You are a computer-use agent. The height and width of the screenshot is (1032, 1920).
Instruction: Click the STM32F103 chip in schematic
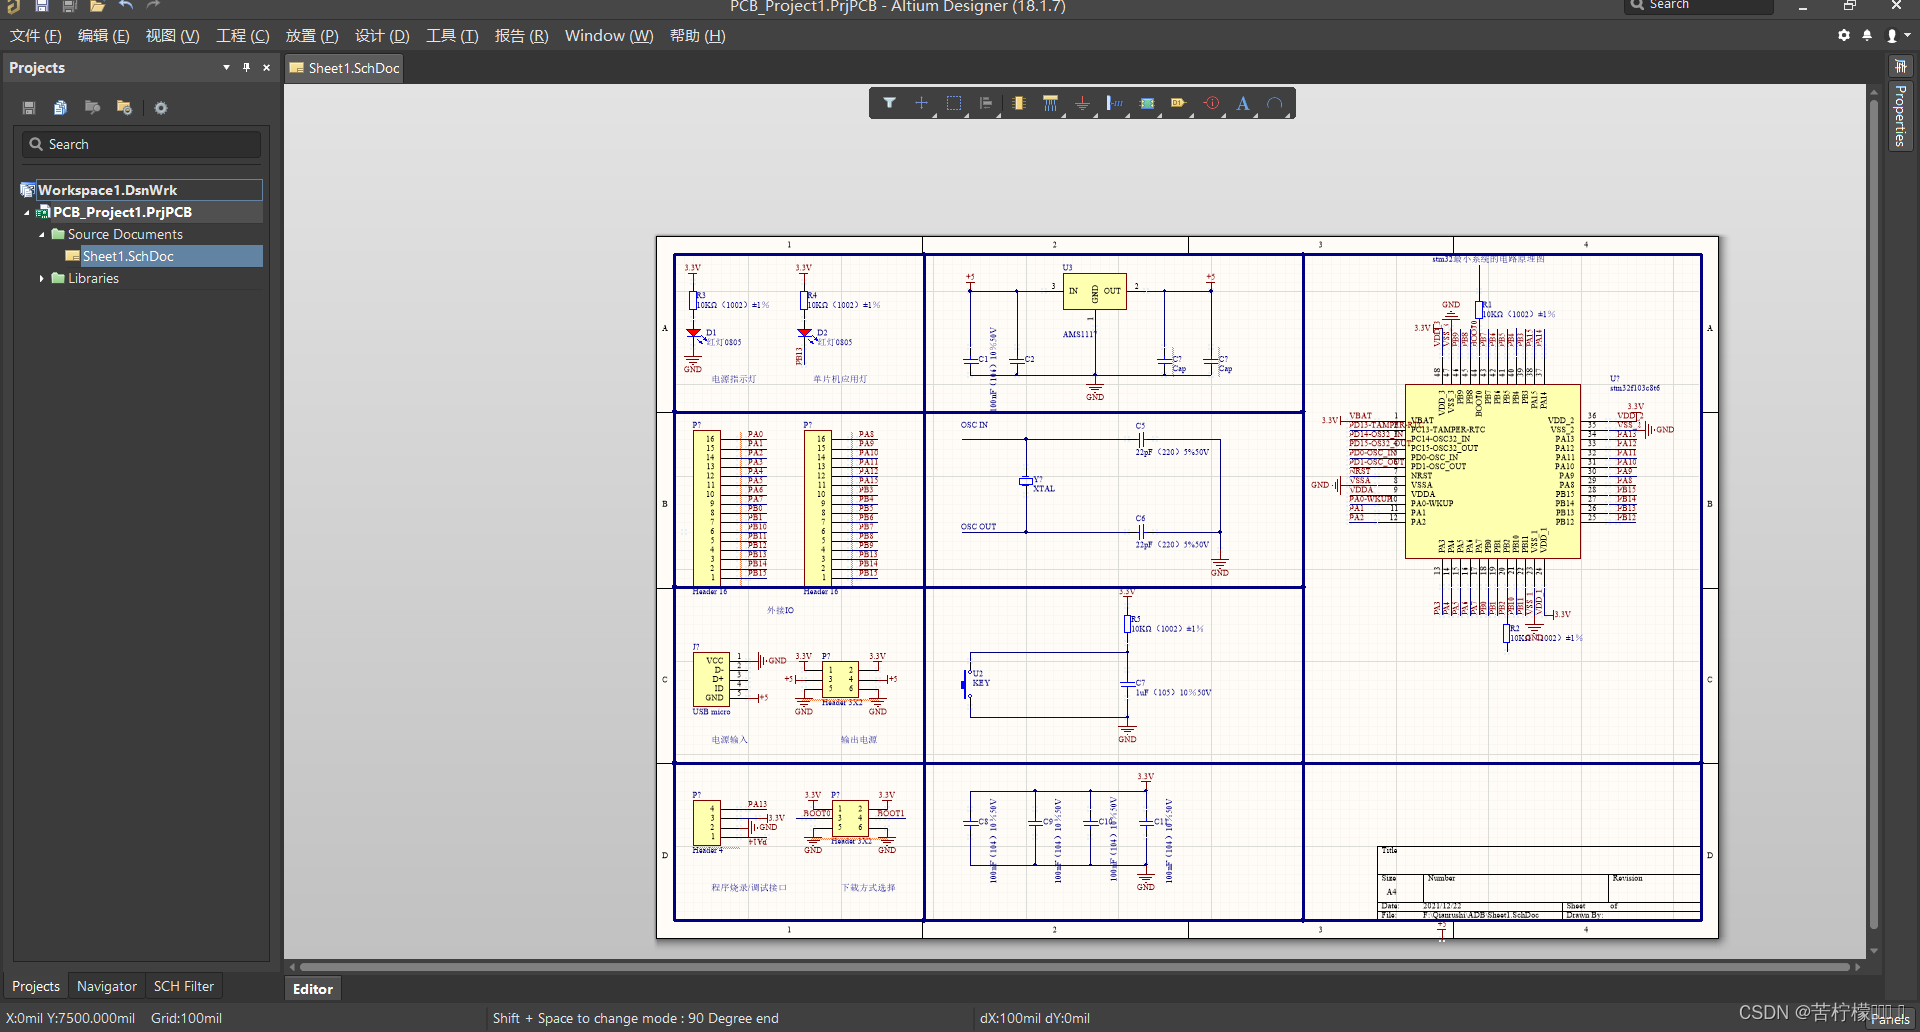[1492, 471]
